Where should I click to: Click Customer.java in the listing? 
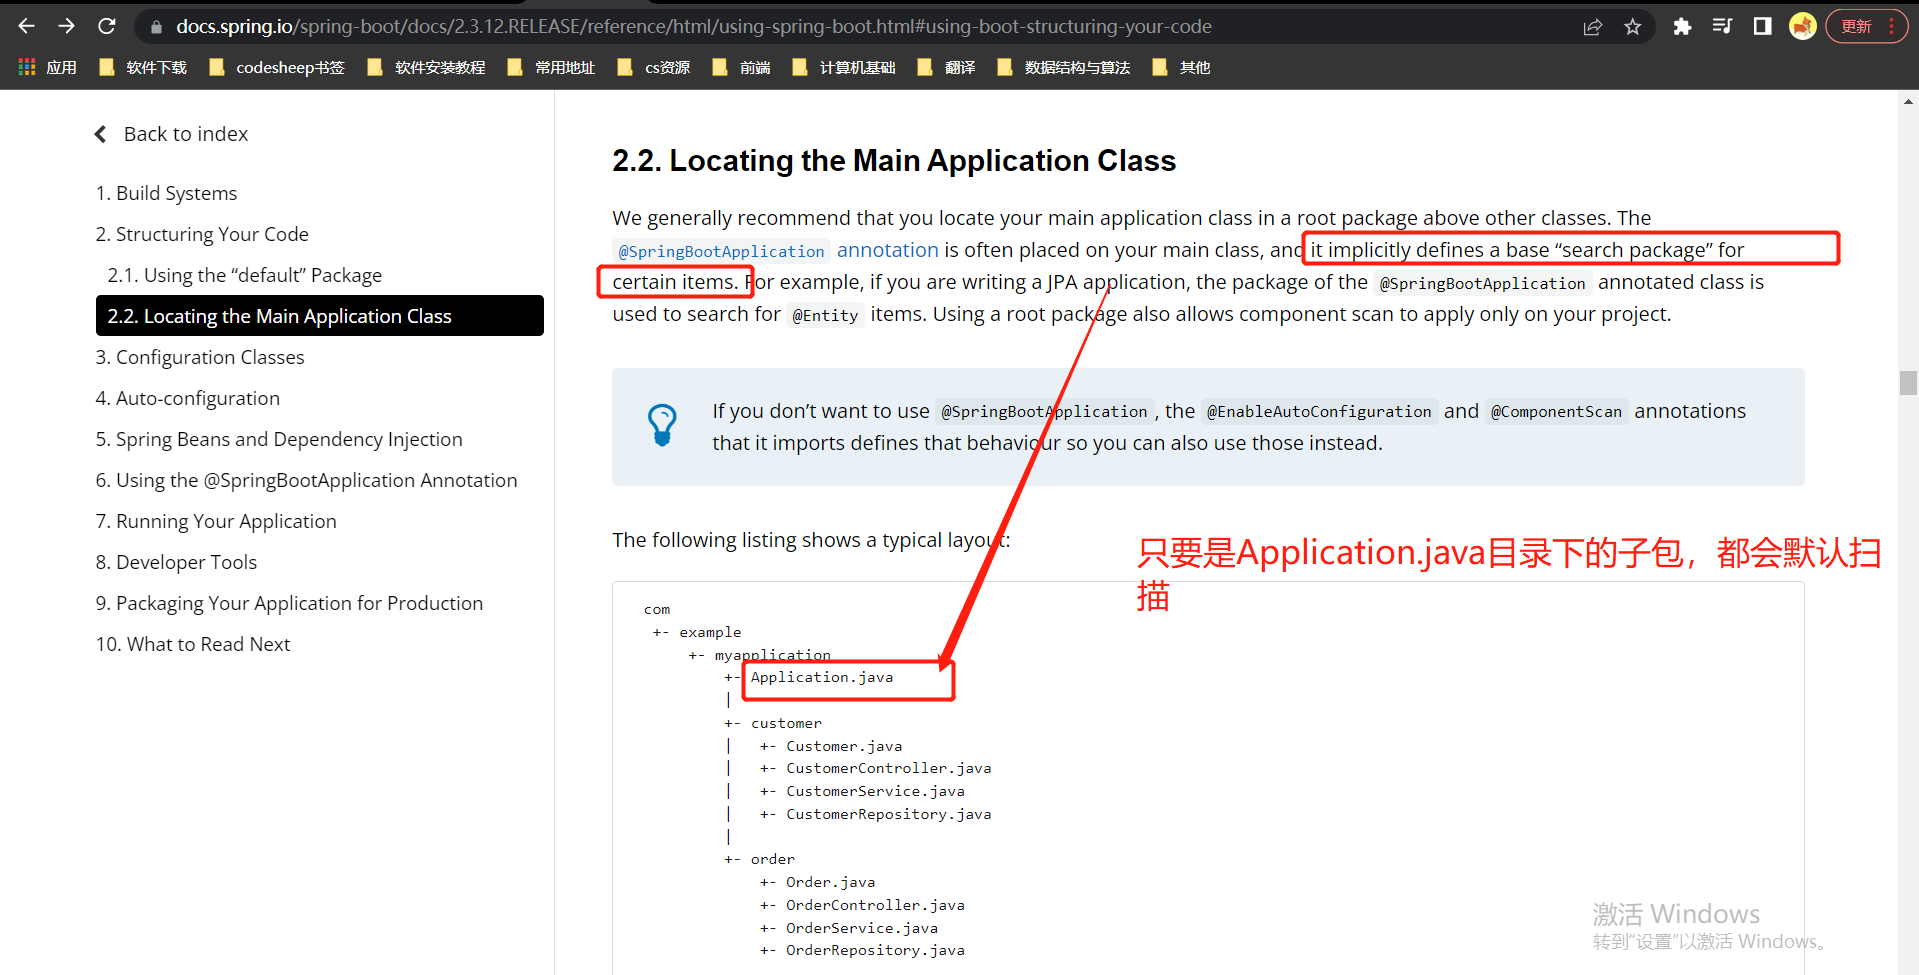click(x=844, y=746)
